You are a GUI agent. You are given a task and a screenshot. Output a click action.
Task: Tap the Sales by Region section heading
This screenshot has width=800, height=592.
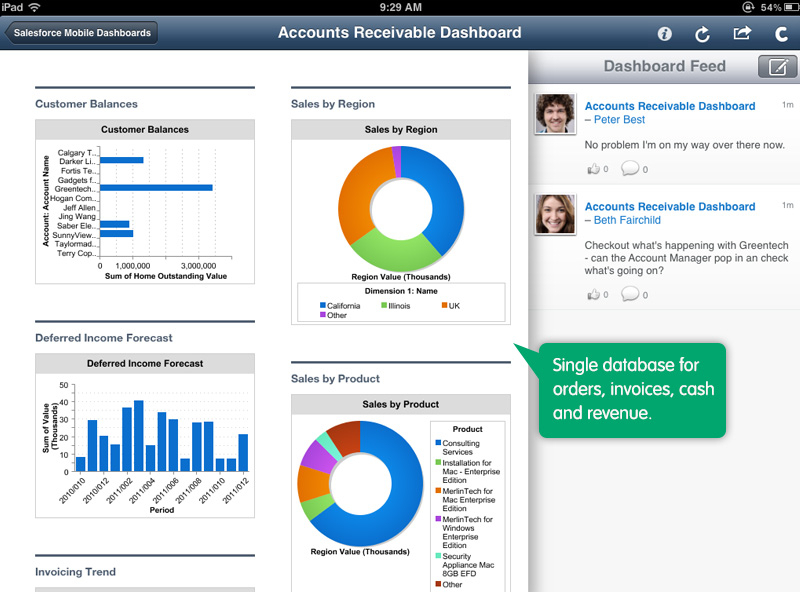tap(333, 104)
